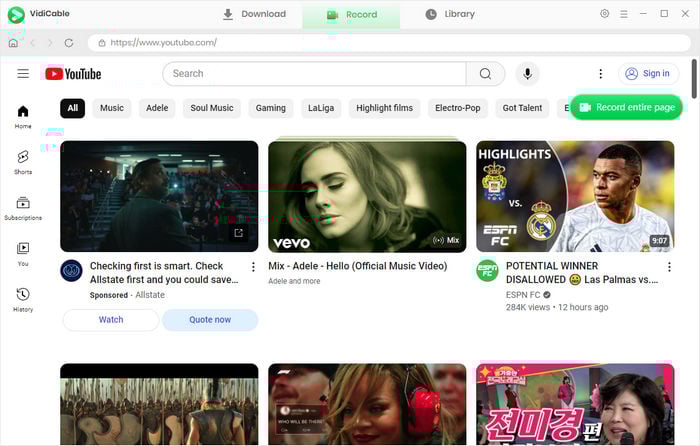Select the All filter chip
The height and width of the screenshot is (446, 700).
coord(73,108)
